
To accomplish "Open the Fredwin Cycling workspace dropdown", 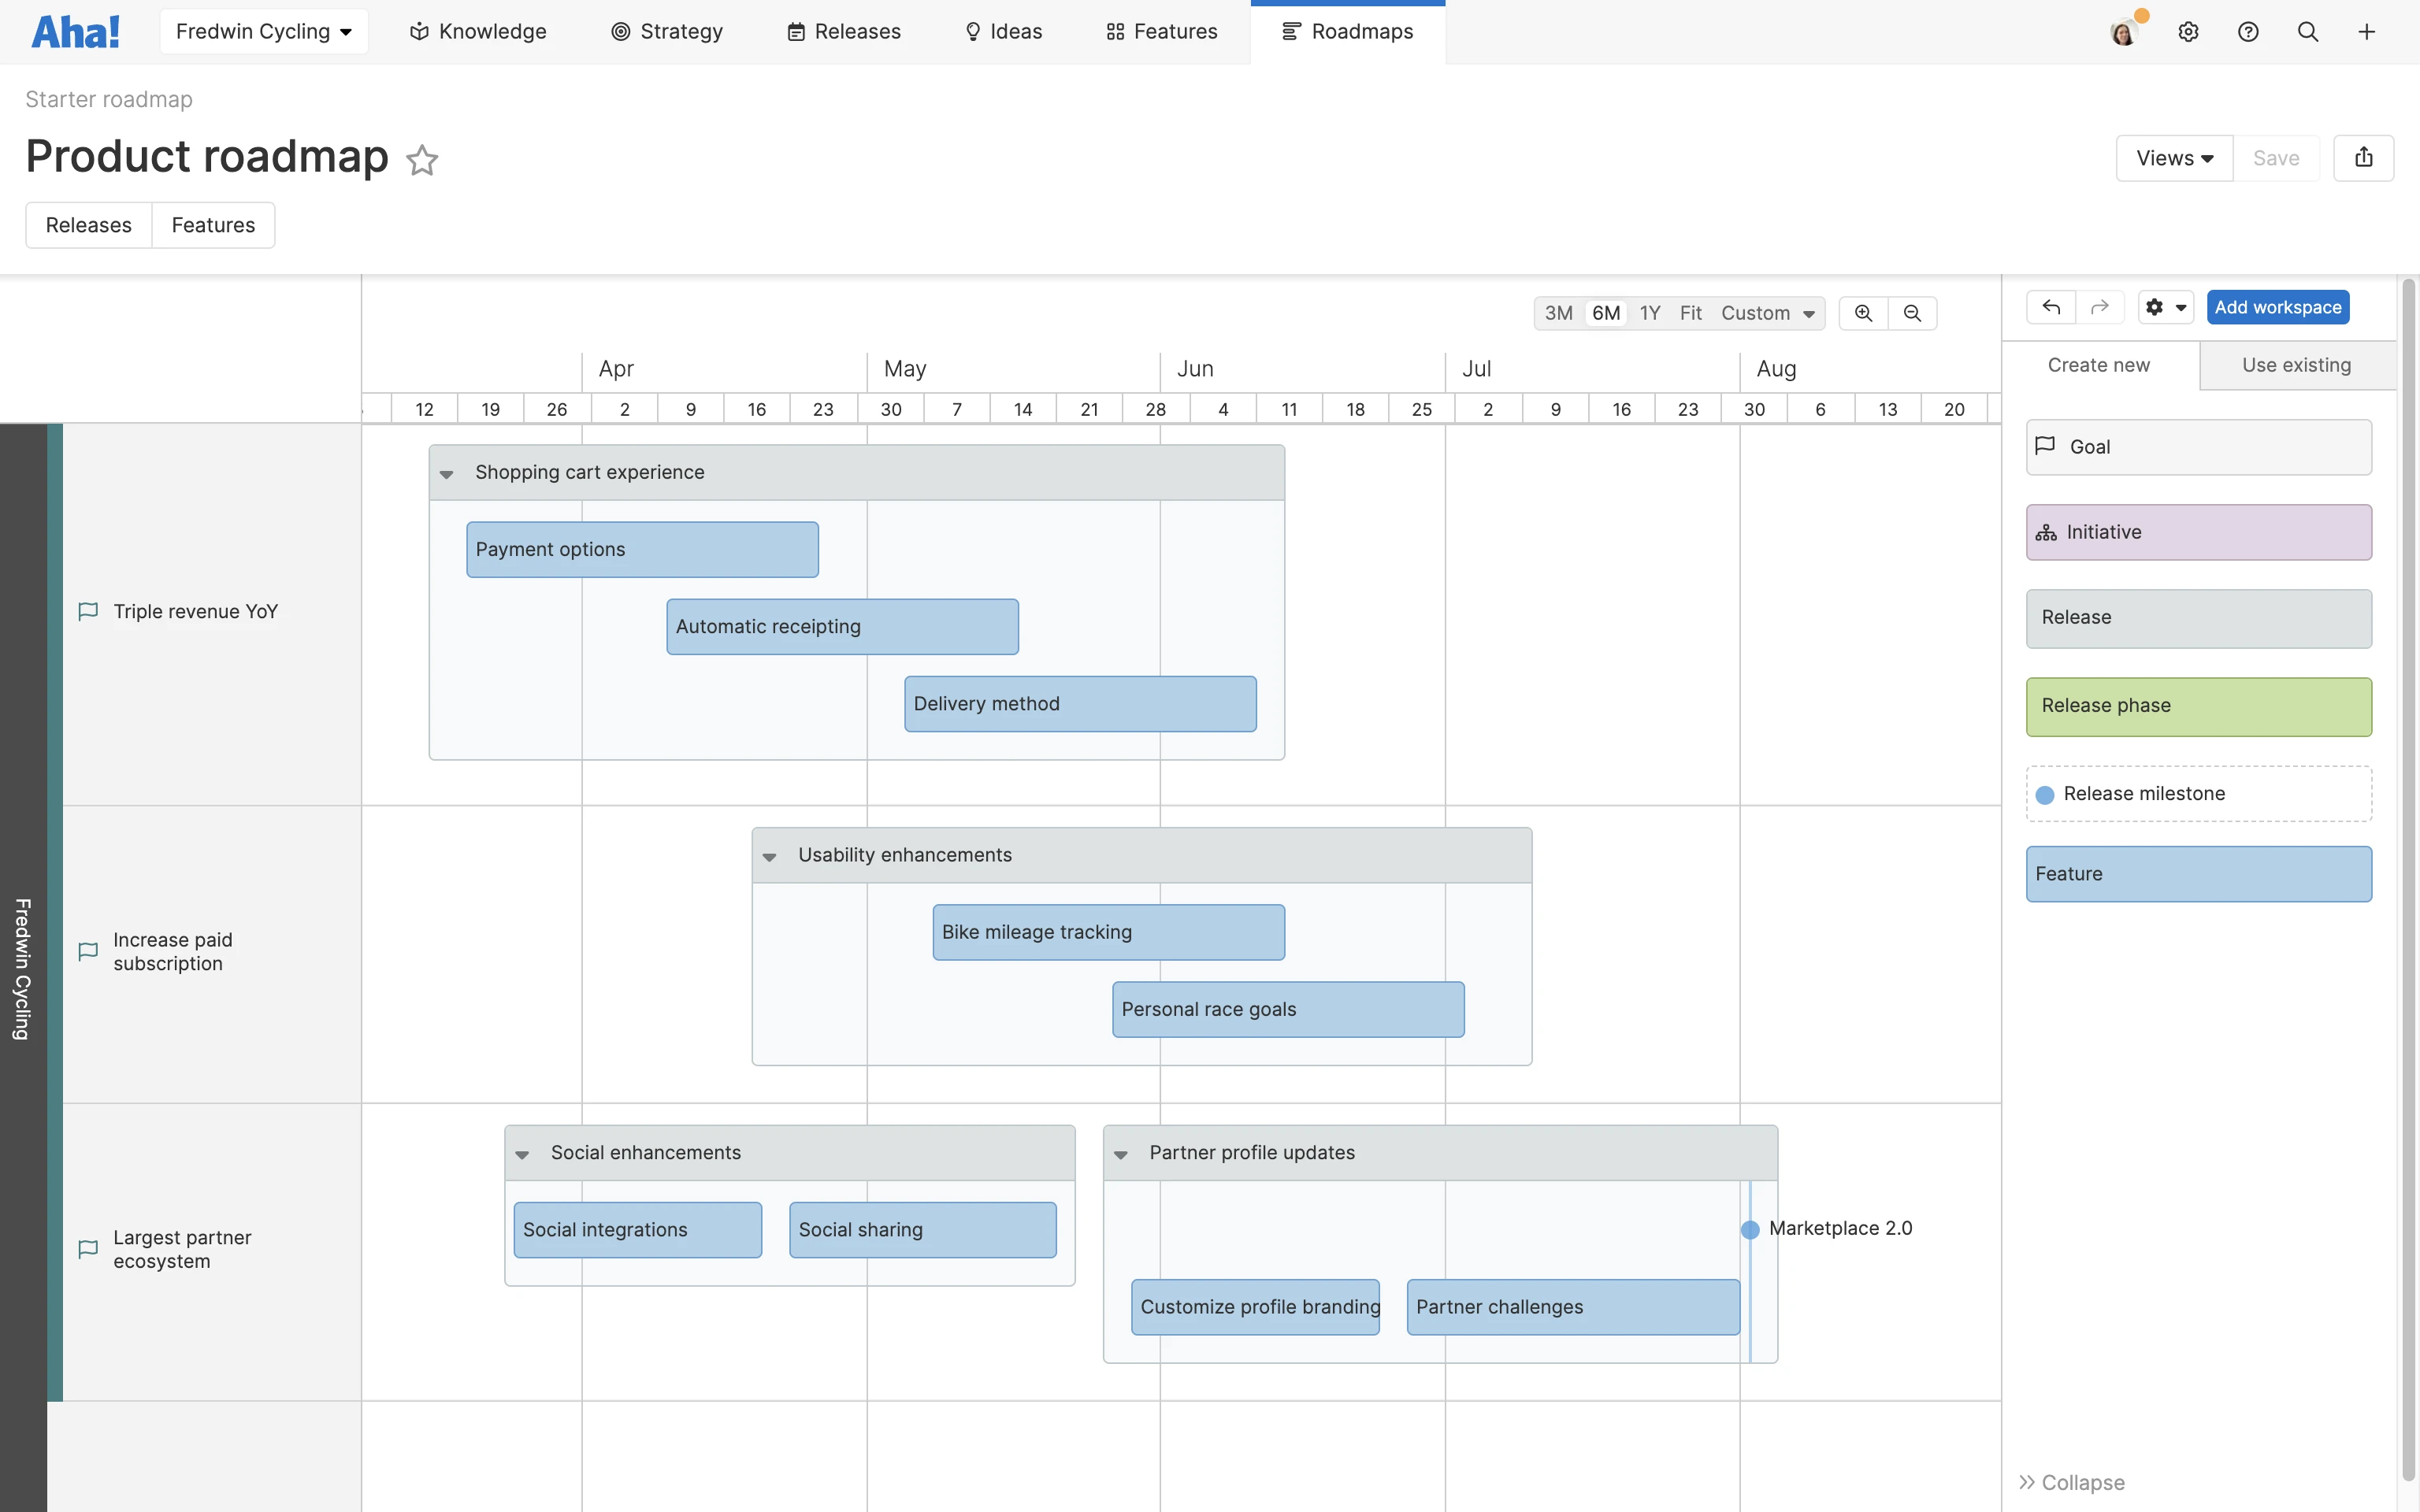I will point(263,31).
